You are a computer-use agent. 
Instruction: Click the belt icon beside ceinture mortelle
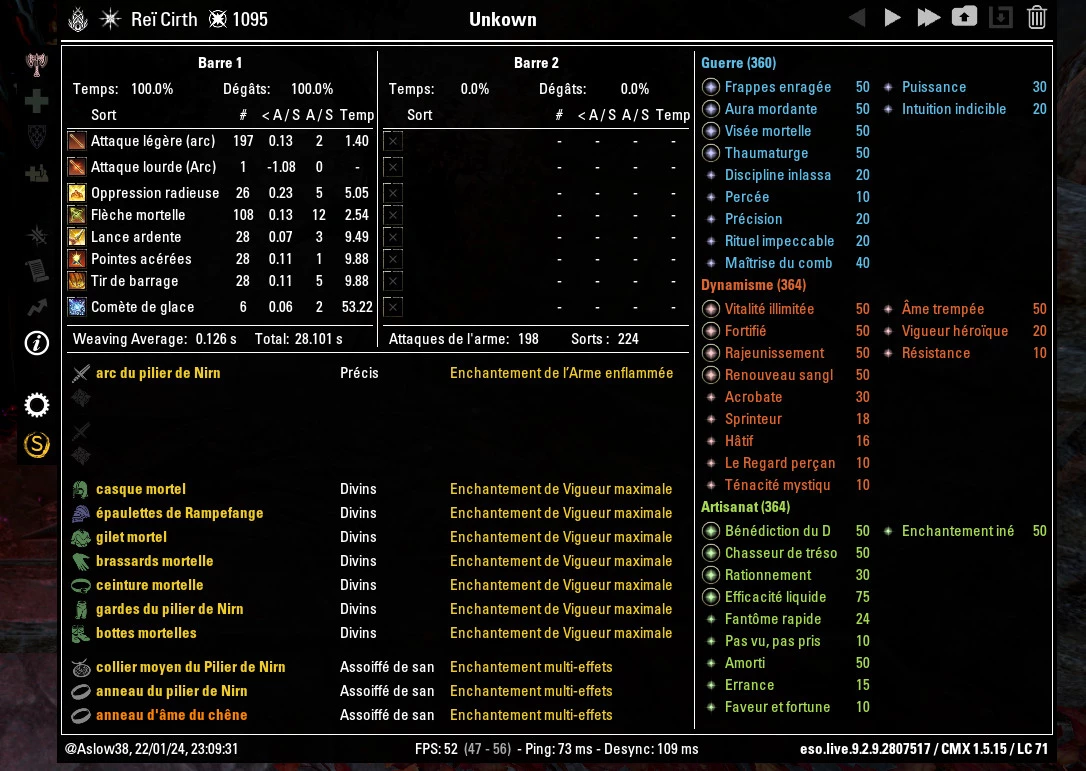pos(81,585)
